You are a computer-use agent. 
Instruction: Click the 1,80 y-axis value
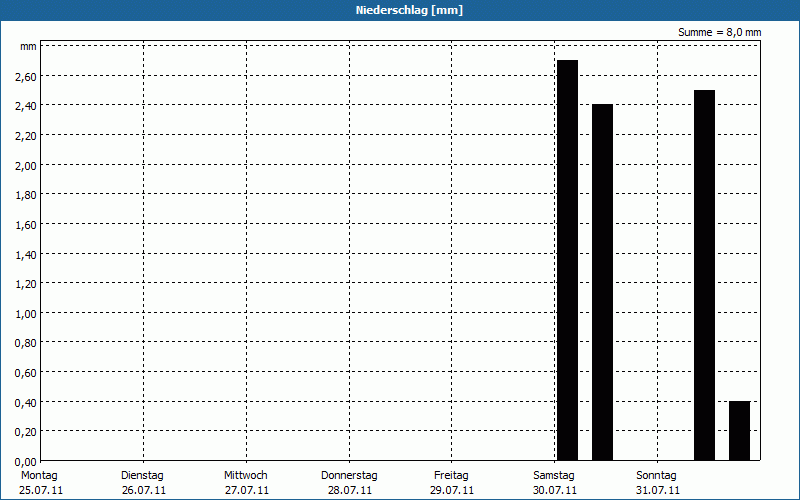[26, 195]
